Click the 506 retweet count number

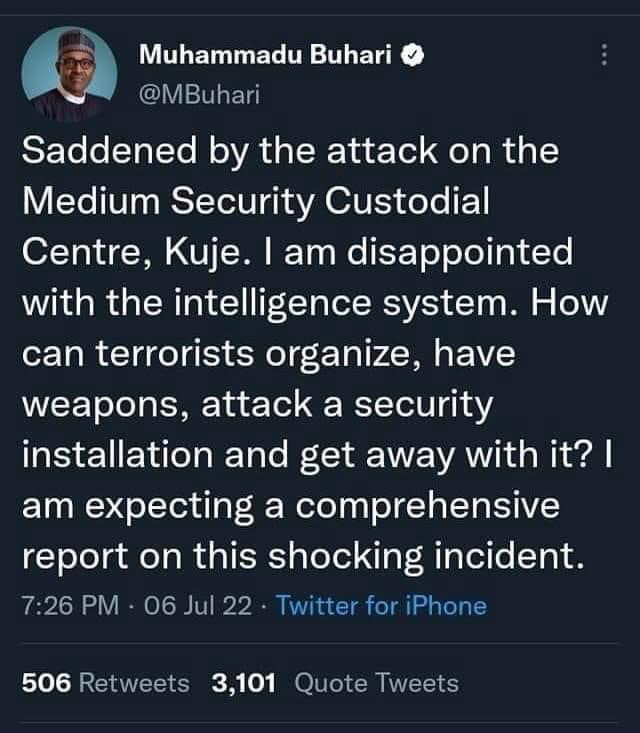coord(46,683)
